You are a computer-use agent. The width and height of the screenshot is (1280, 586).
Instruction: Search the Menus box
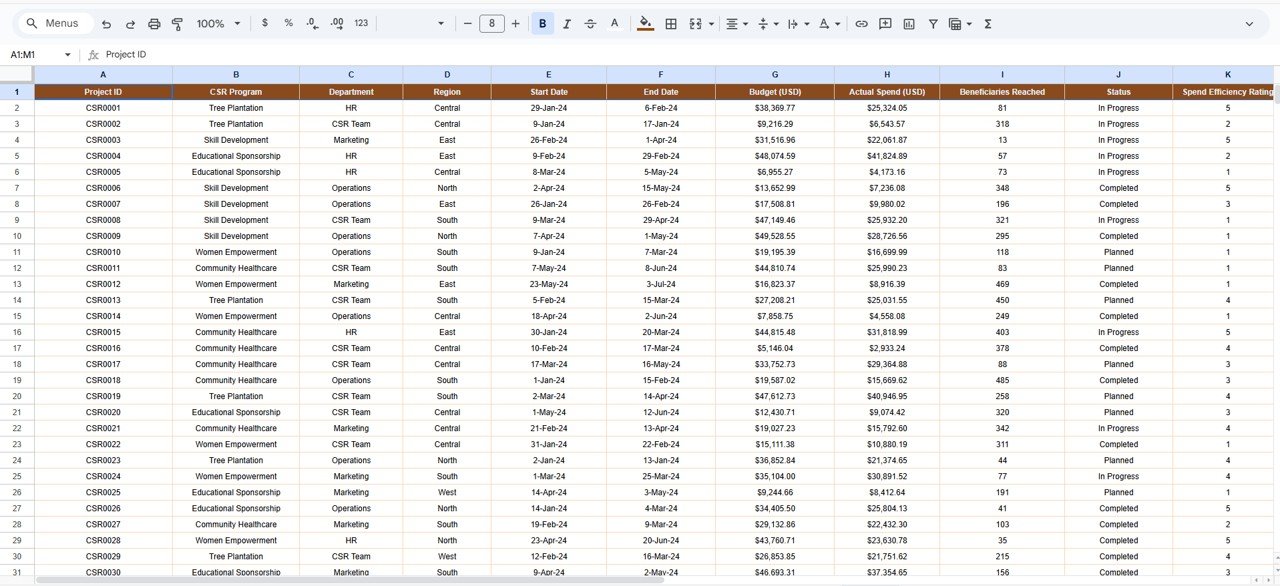(58, 23)
